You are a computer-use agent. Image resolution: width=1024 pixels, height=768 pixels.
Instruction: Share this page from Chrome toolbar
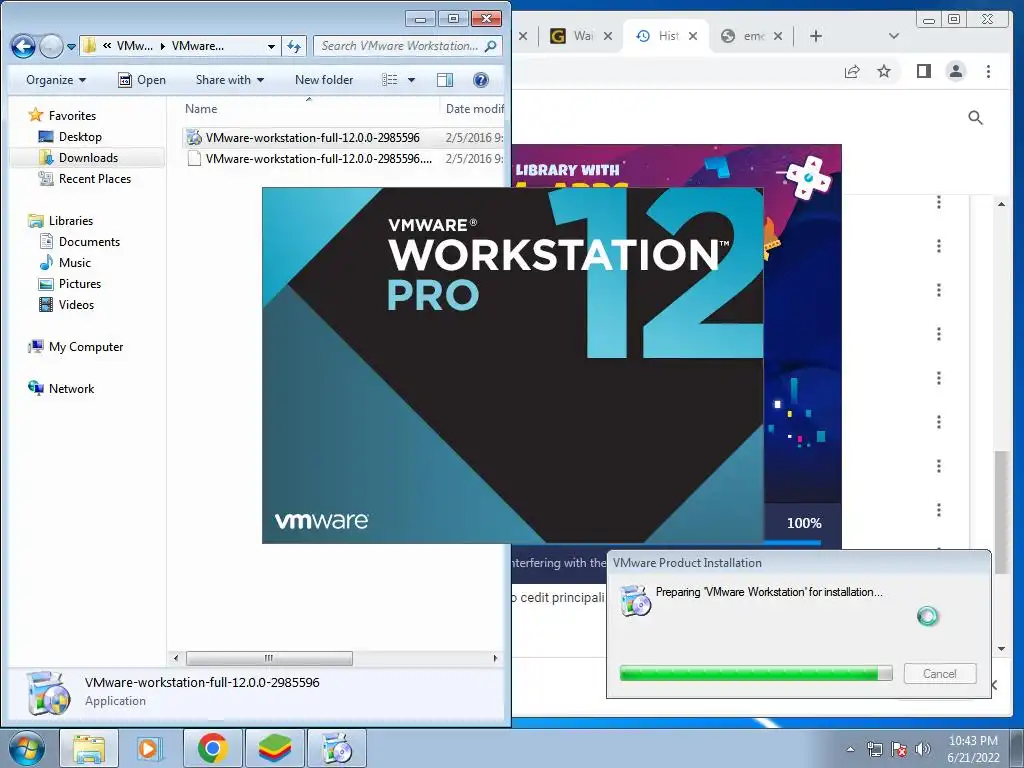coord(852,71)
